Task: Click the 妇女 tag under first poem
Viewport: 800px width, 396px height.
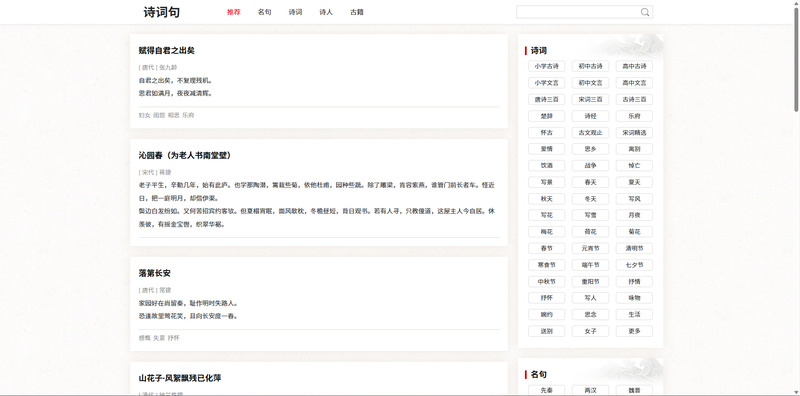Action: [x=144, y=115]
